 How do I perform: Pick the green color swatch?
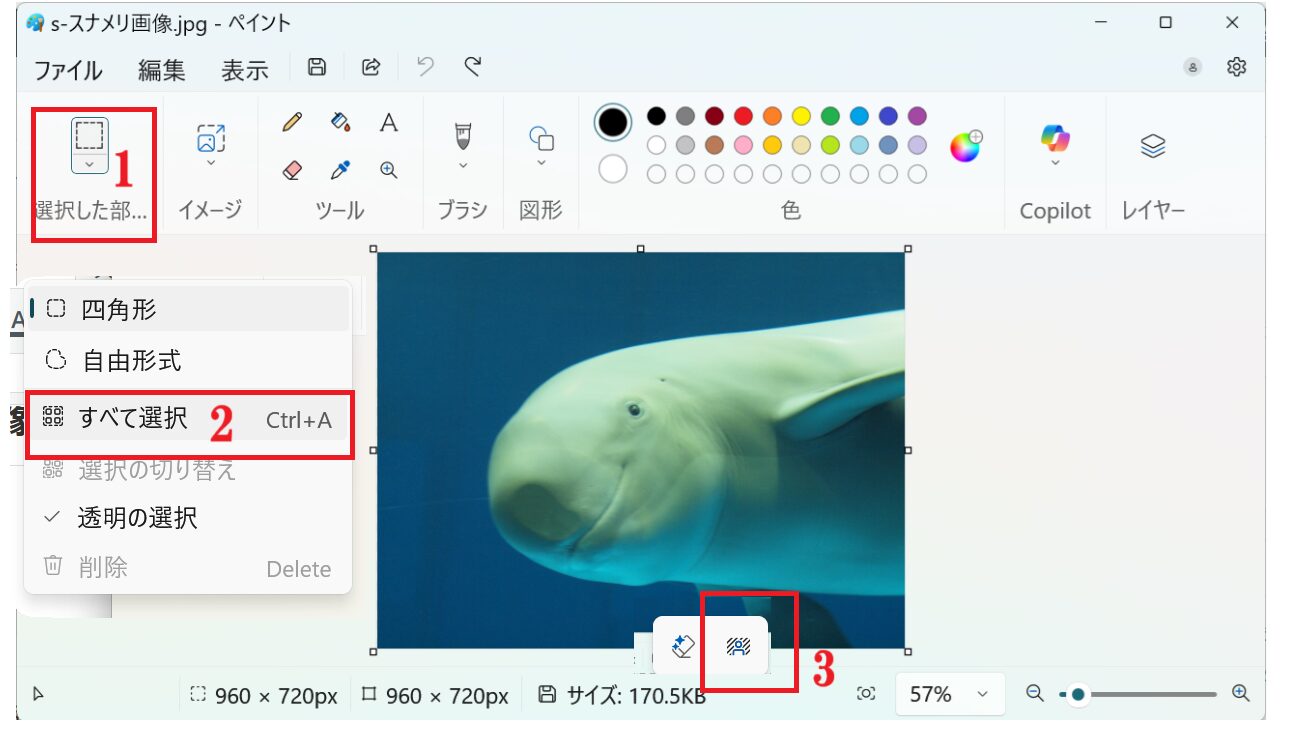pos(830,116)
